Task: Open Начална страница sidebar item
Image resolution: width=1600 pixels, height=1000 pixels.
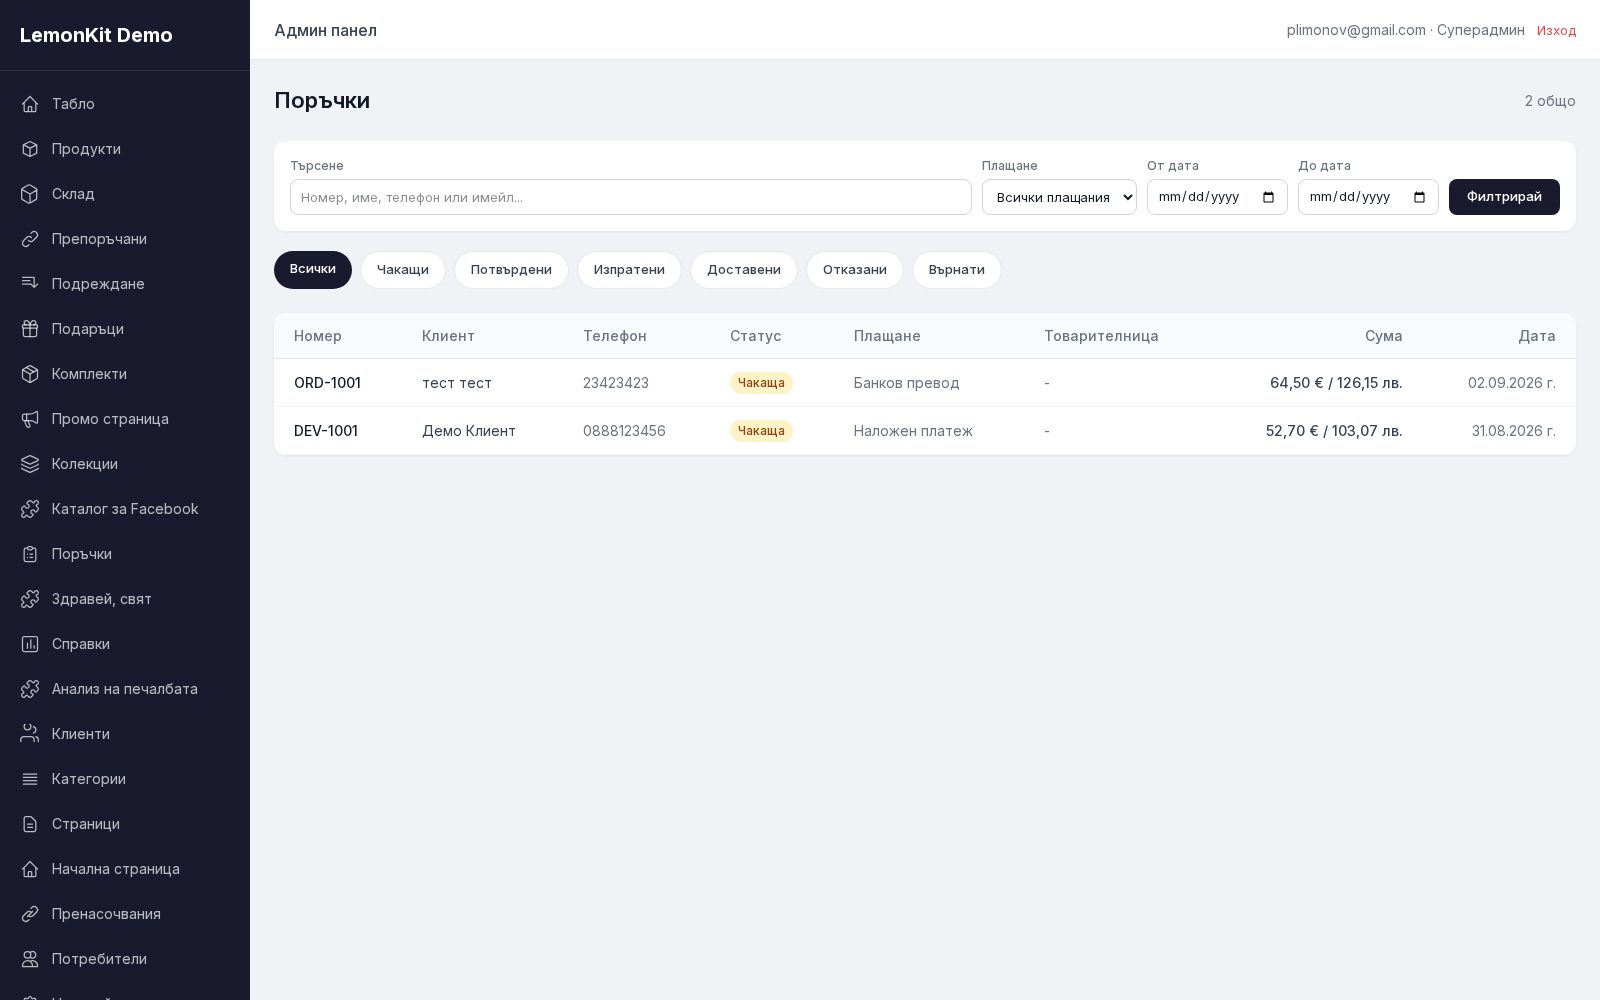Action: point(125,869)
